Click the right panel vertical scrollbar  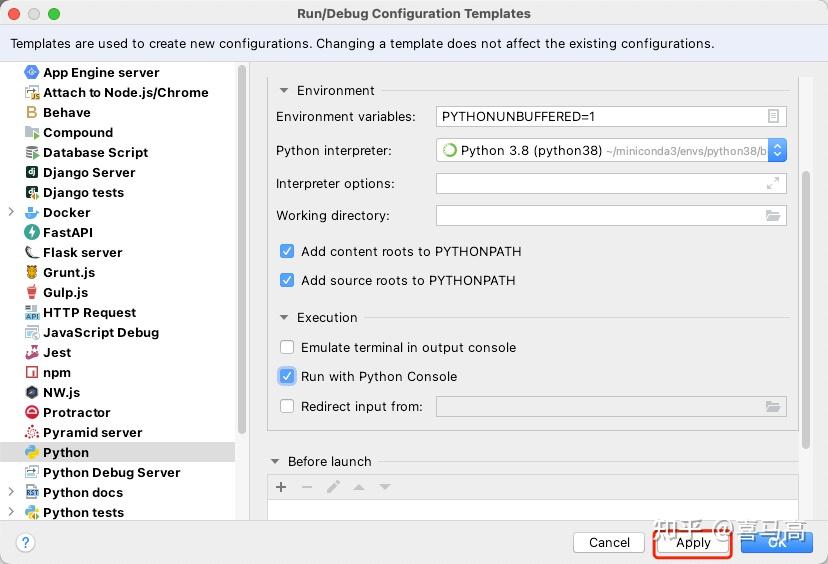click(x=806, y=310)
